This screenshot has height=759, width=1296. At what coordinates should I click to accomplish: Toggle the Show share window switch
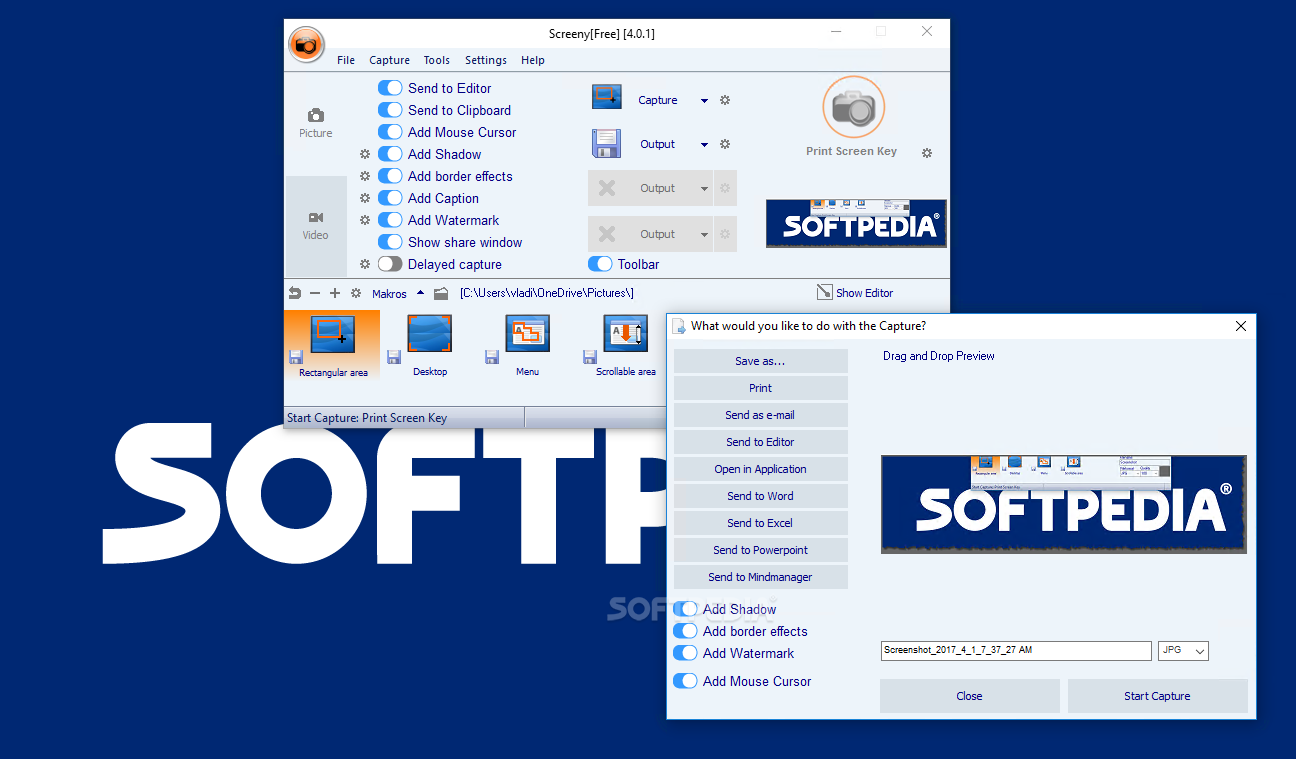(390, 242)
